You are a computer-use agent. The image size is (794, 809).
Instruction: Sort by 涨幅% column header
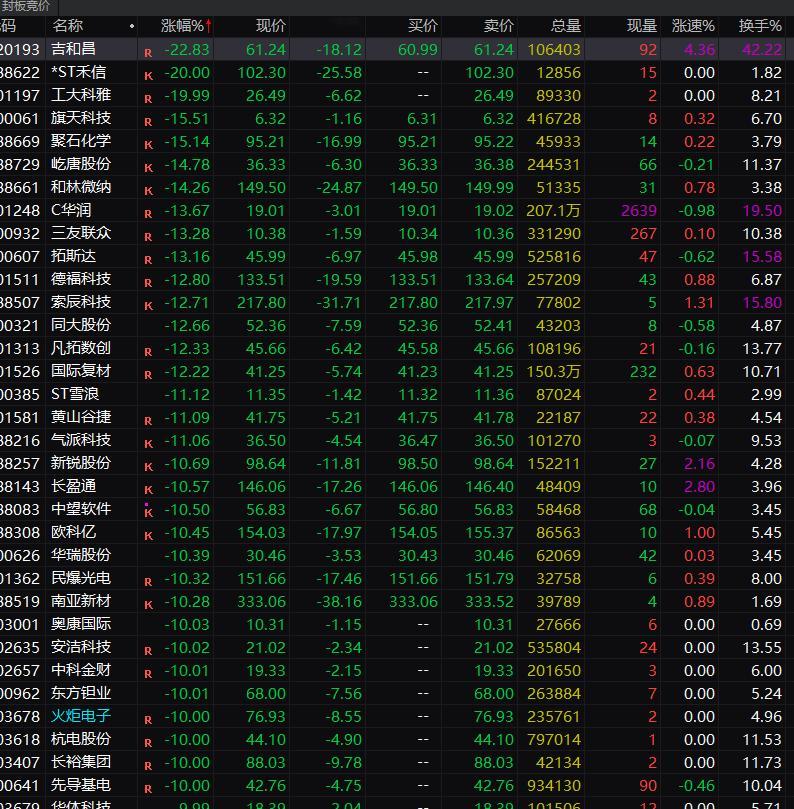pos(183,26)
